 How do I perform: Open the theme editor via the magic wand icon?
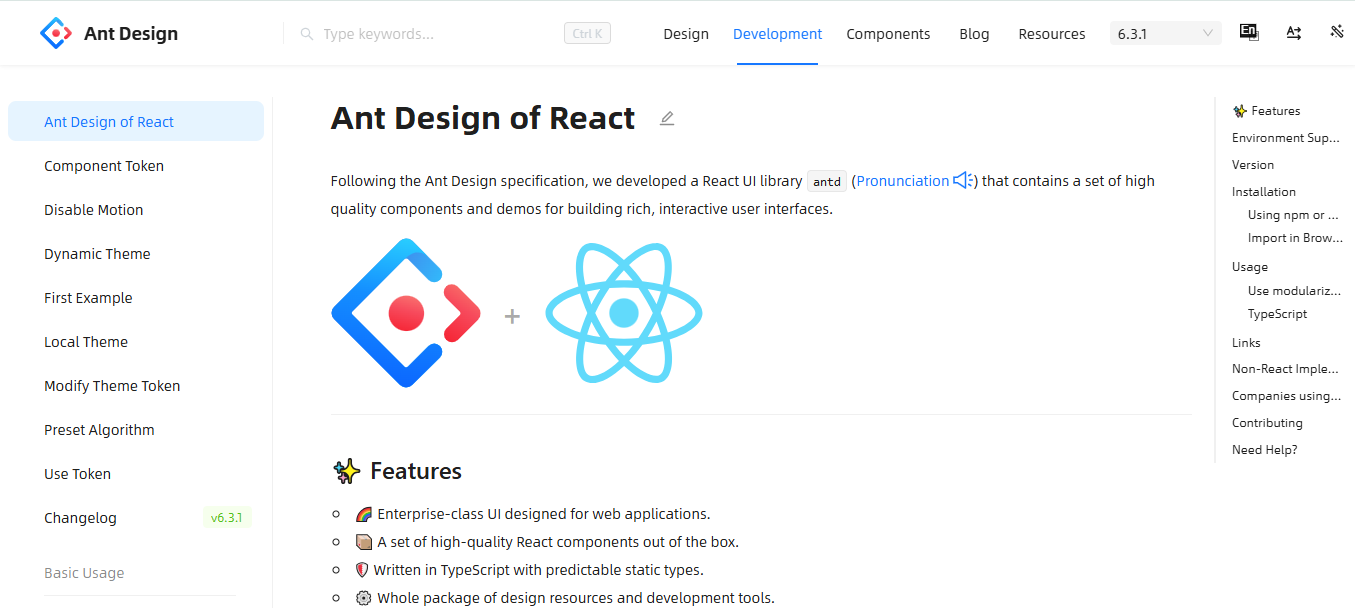pyautogui.click(x=1337, y=32)
